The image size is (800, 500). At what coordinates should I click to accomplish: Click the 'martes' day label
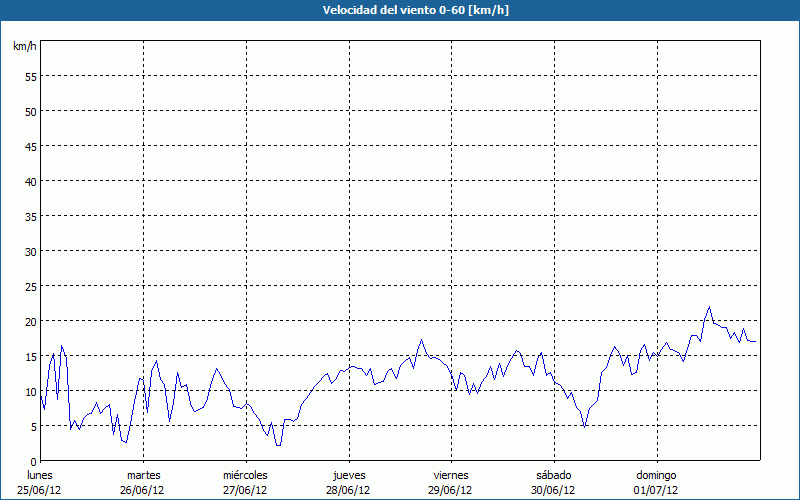(143, 475)
